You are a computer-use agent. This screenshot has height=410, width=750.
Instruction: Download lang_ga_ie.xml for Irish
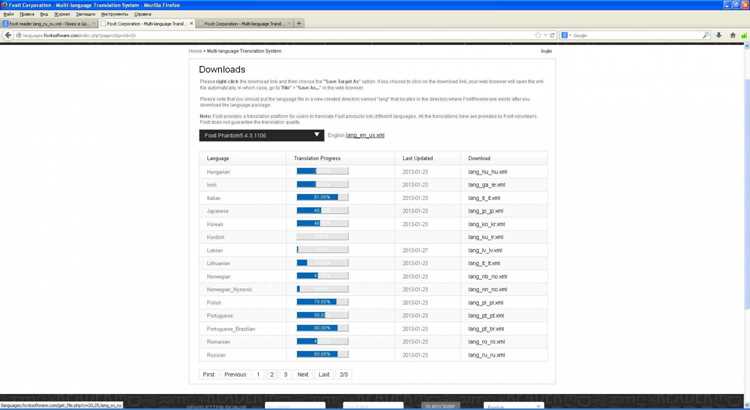point(486,185)
